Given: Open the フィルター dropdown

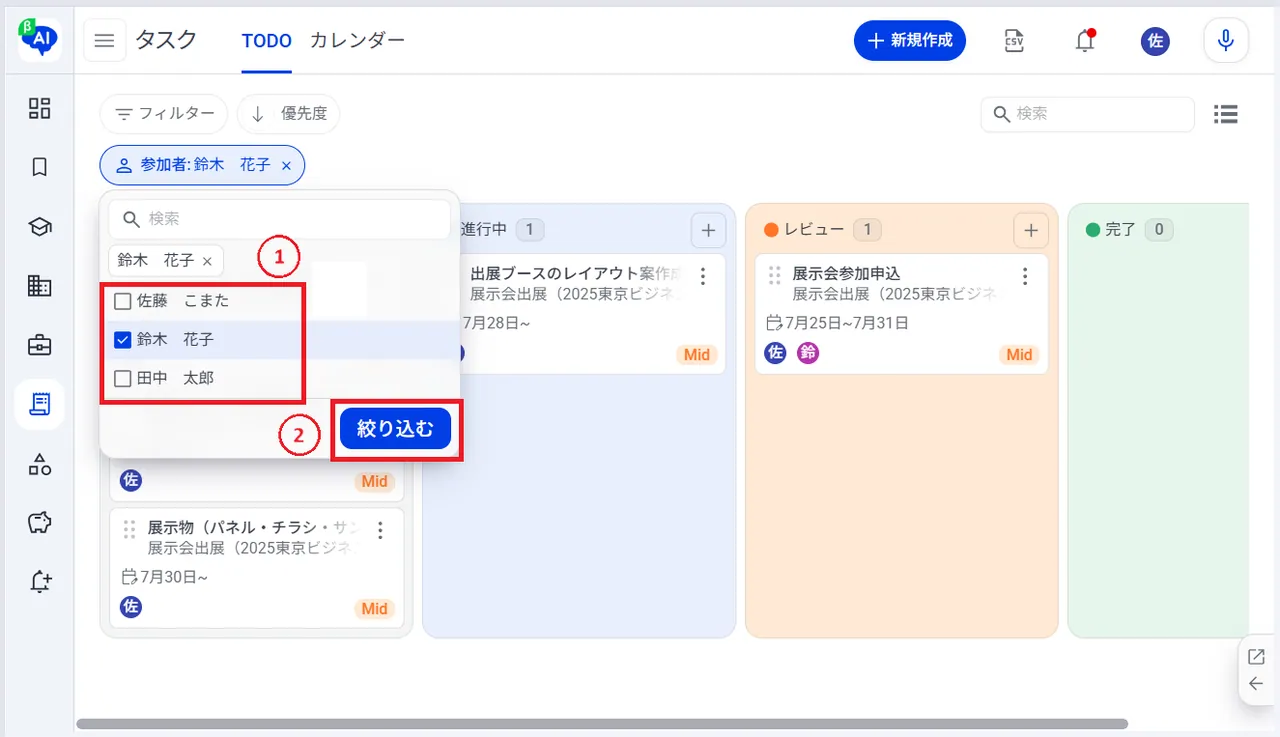Looking at the screenshot, I should click(164, 114).
